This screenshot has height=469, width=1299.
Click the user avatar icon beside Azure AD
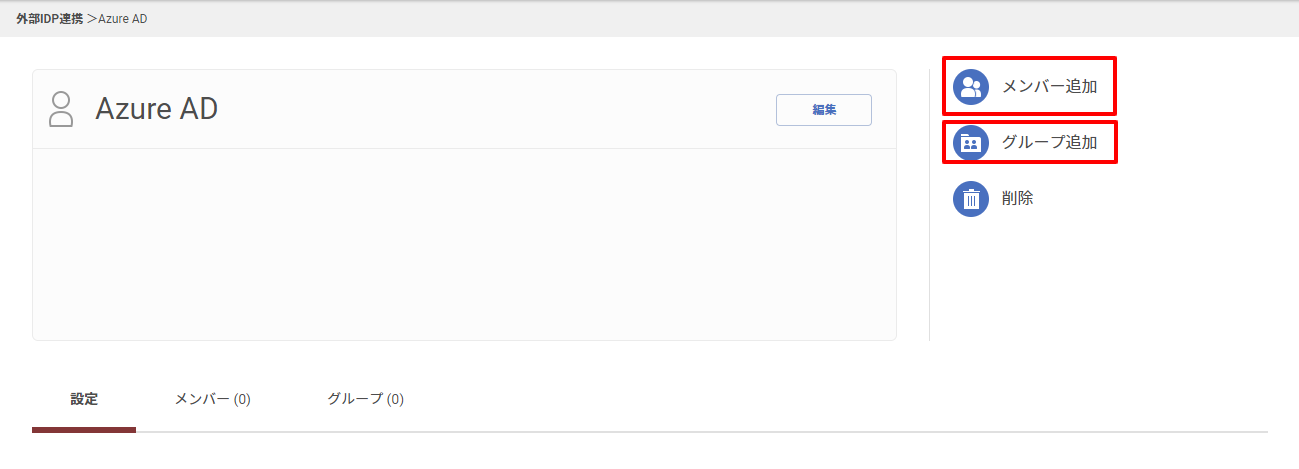(x=61, y=109)
